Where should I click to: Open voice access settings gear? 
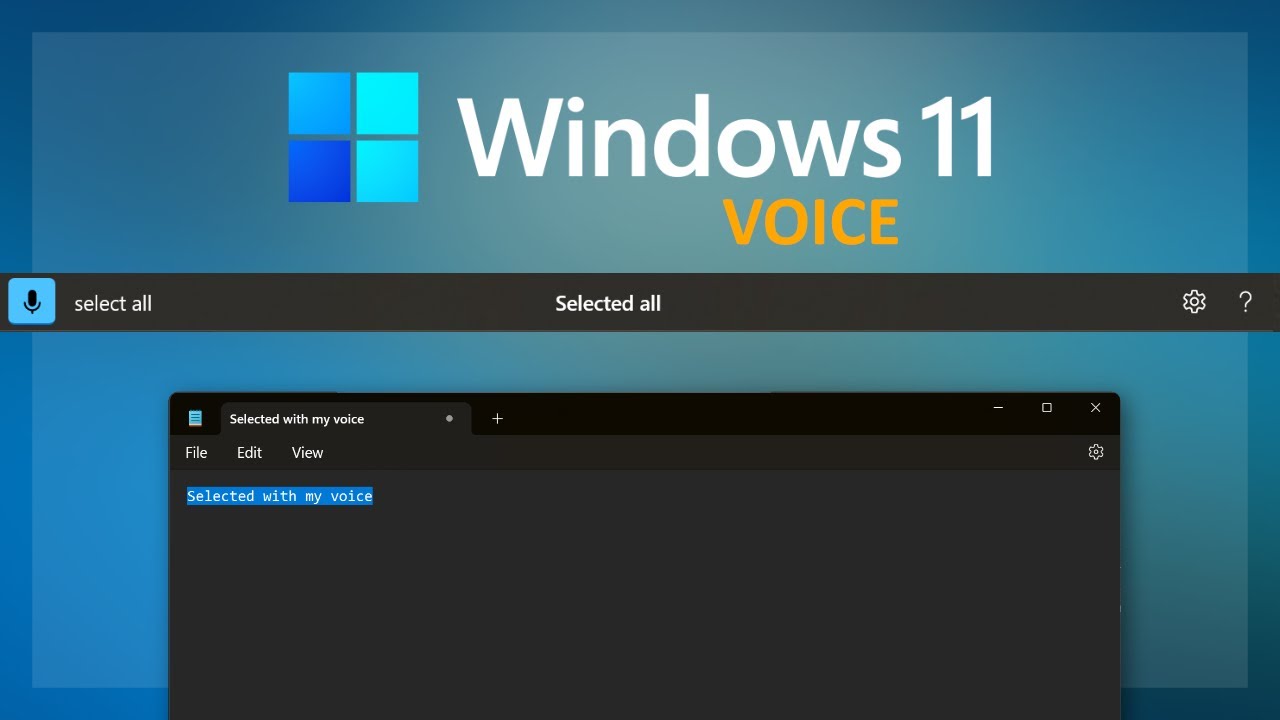click(1194, 302)
